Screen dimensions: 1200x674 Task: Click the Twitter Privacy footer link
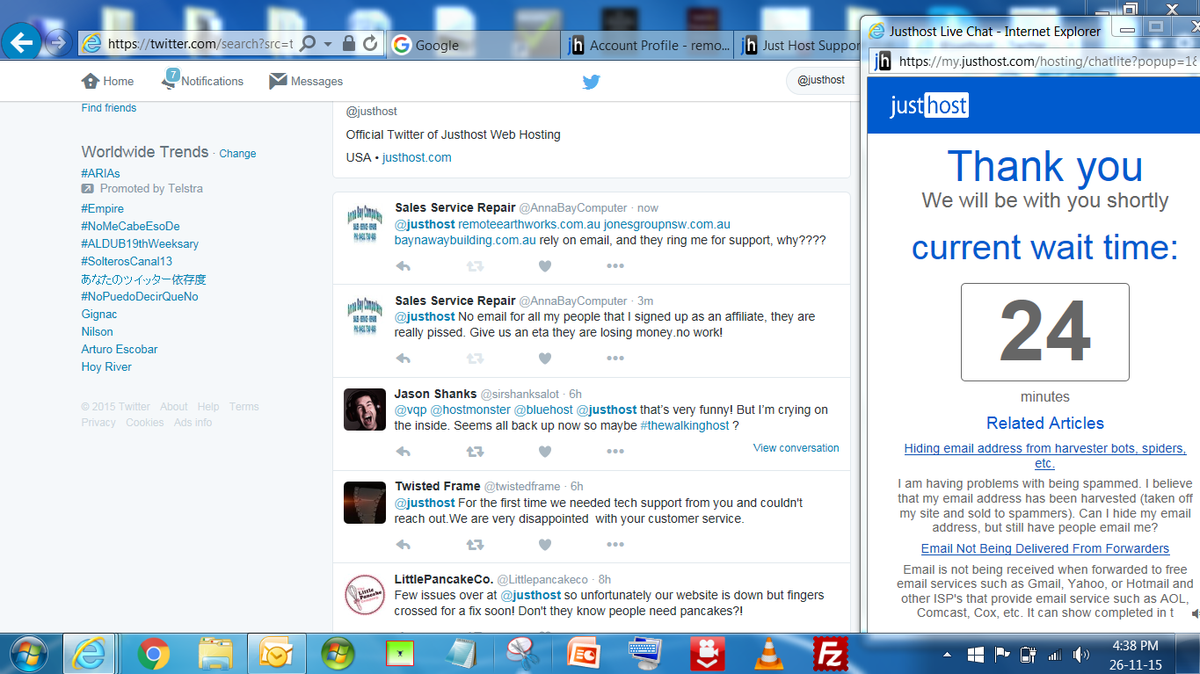99,423
